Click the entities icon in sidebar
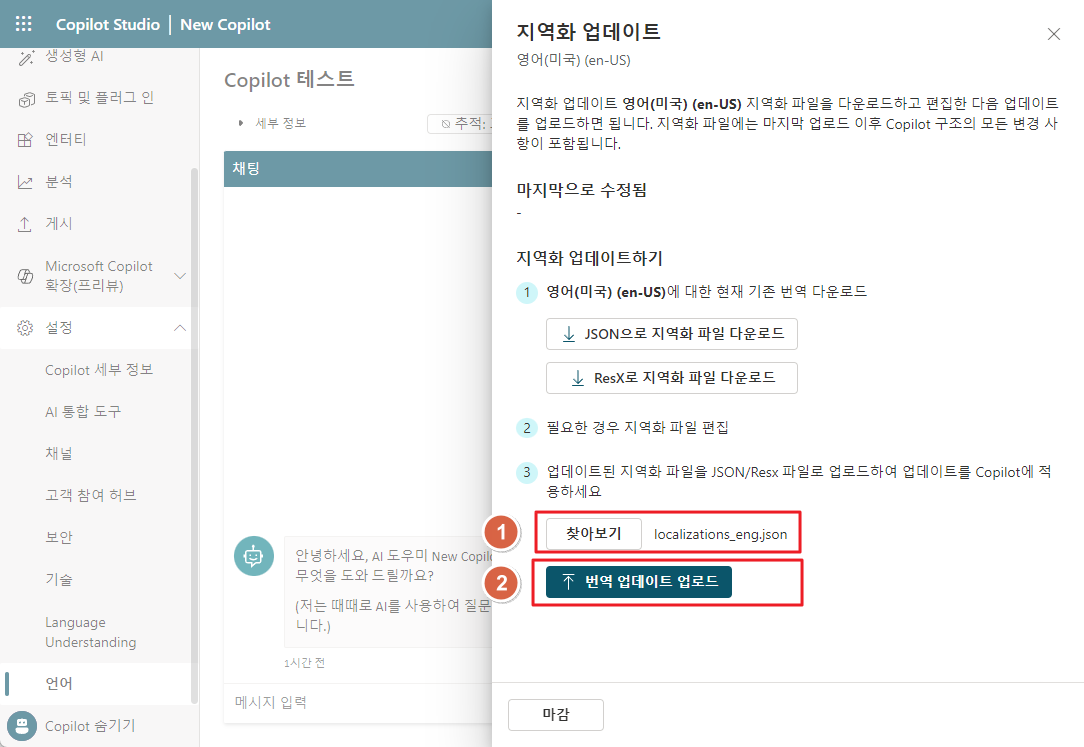The height and width of the screenshot is (747, 1084). pos(25,140)
